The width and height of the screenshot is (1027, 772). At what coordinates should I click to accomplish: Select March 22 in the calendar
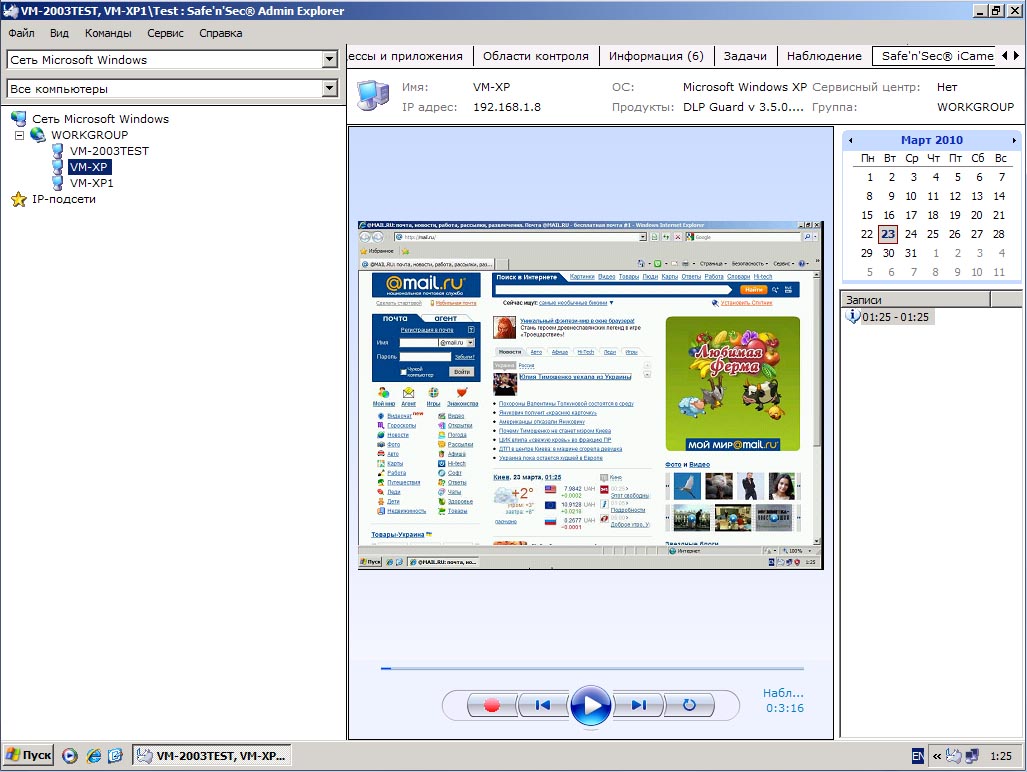pyautogui.click(x=867, y=234)
